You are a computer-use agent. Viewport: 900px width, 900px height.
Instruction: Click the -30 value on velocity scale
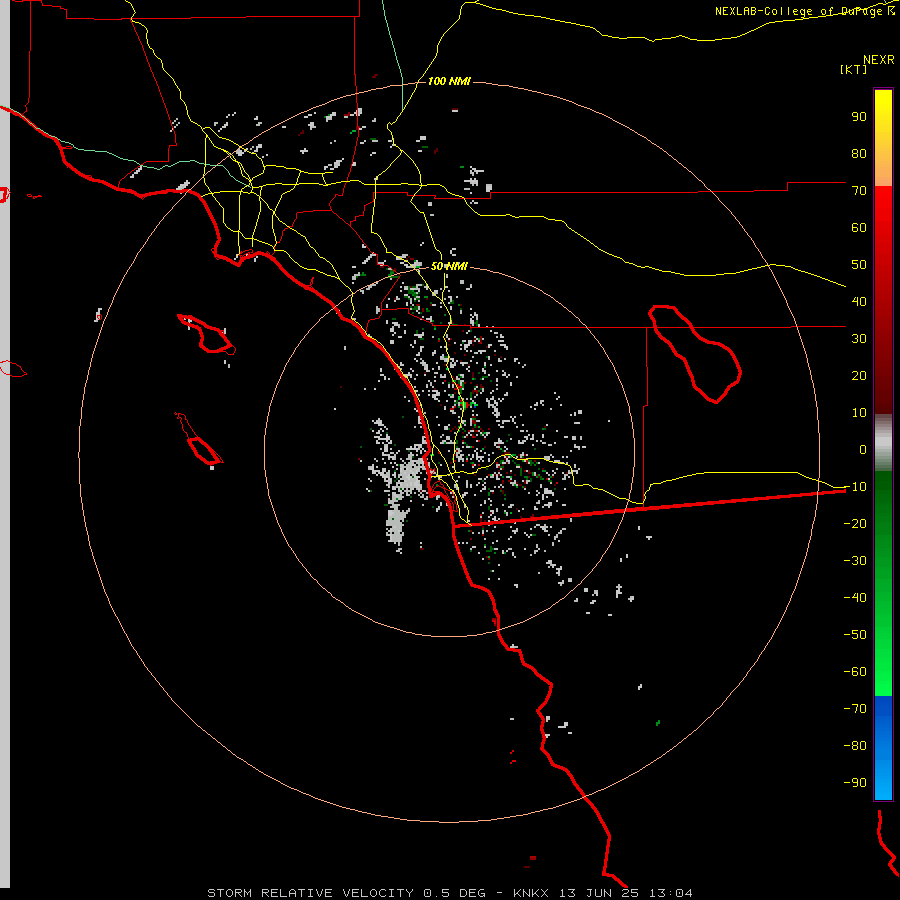855,561
